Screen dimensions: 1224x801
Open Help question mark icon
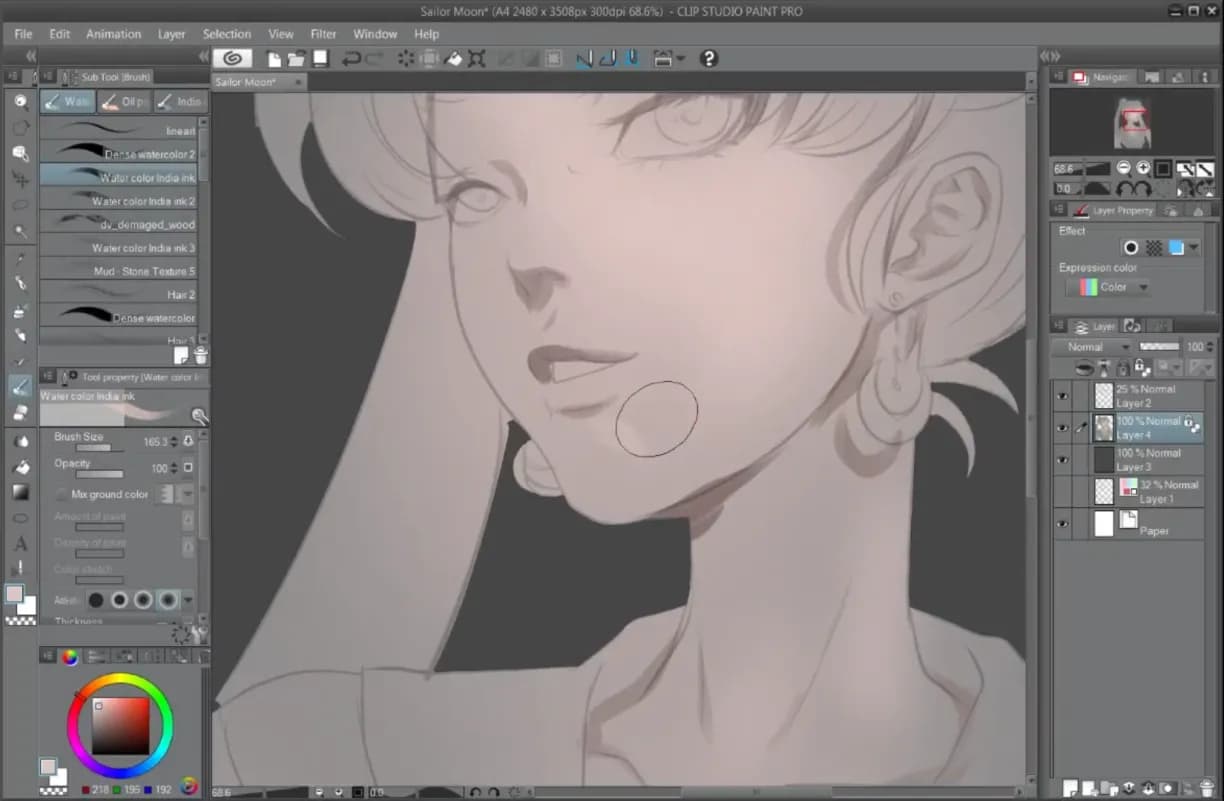click(x=709, y=59)
